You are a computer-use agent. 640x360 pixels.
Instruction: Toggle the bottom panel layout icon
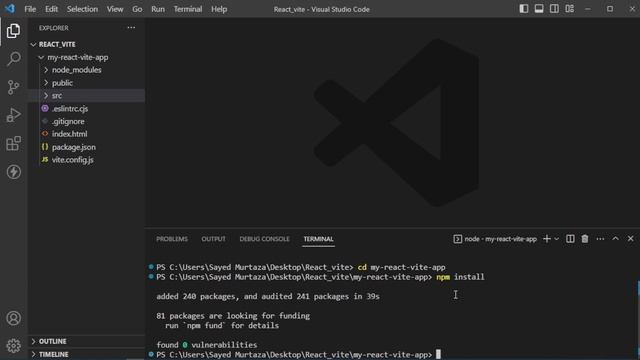539,9
